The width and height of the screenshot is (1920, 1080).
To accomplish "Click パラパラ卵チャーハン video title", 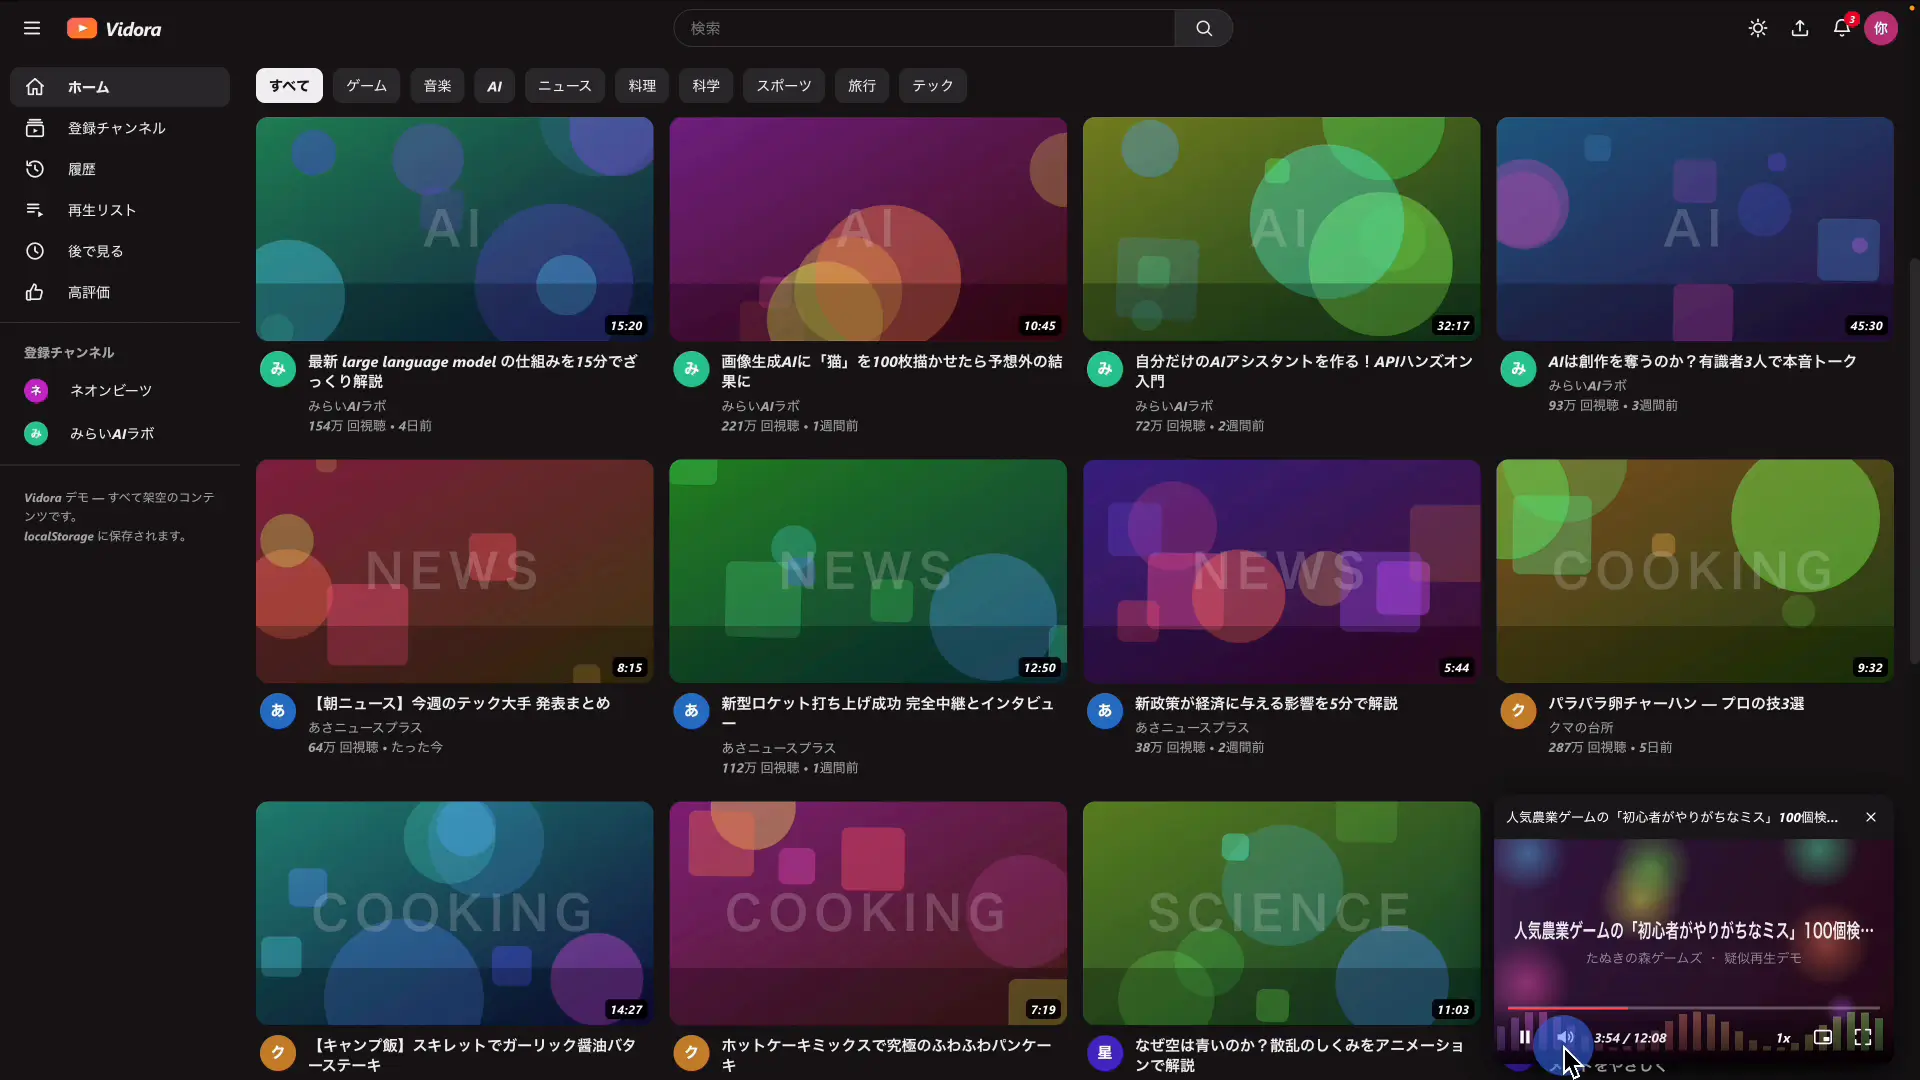I will (x=1676, y=704).
